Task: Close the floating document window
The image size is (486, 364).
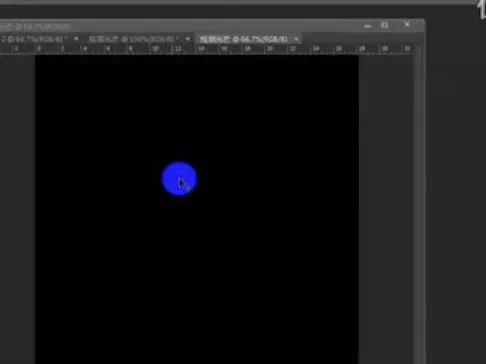Action: point(407,24)
